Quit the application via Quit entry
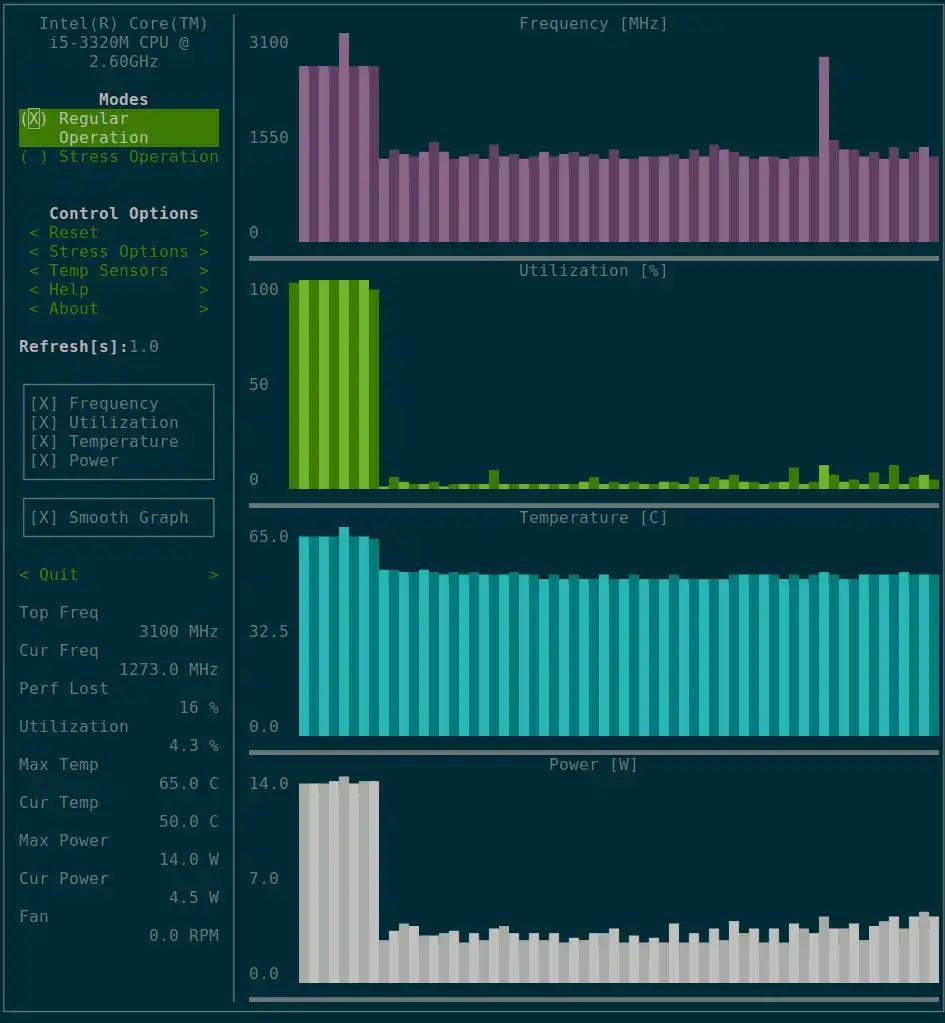Screen dimensions: 945x1023 119,575
